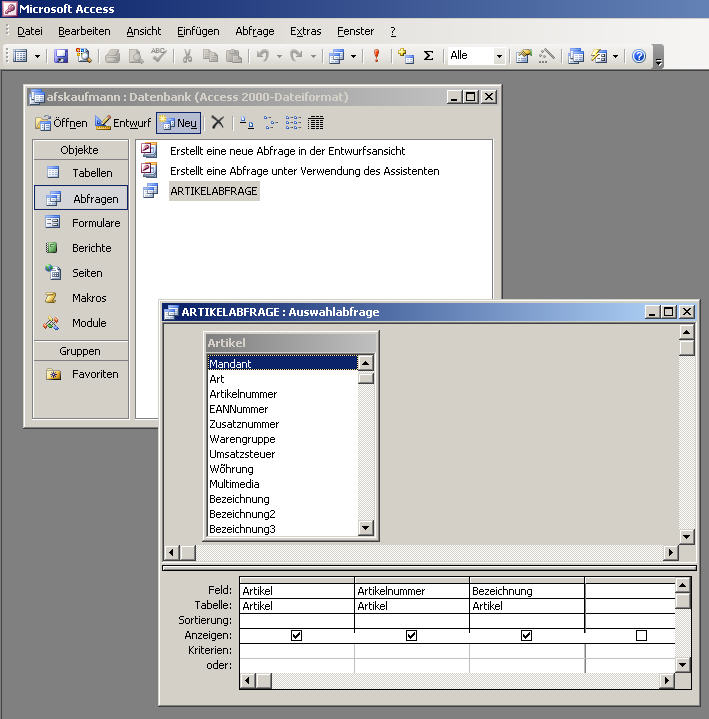Image resolution: width=709 pixels, height=719 pixels.
Task: Click the New Object icon
Action: click(x=599, y=56)
